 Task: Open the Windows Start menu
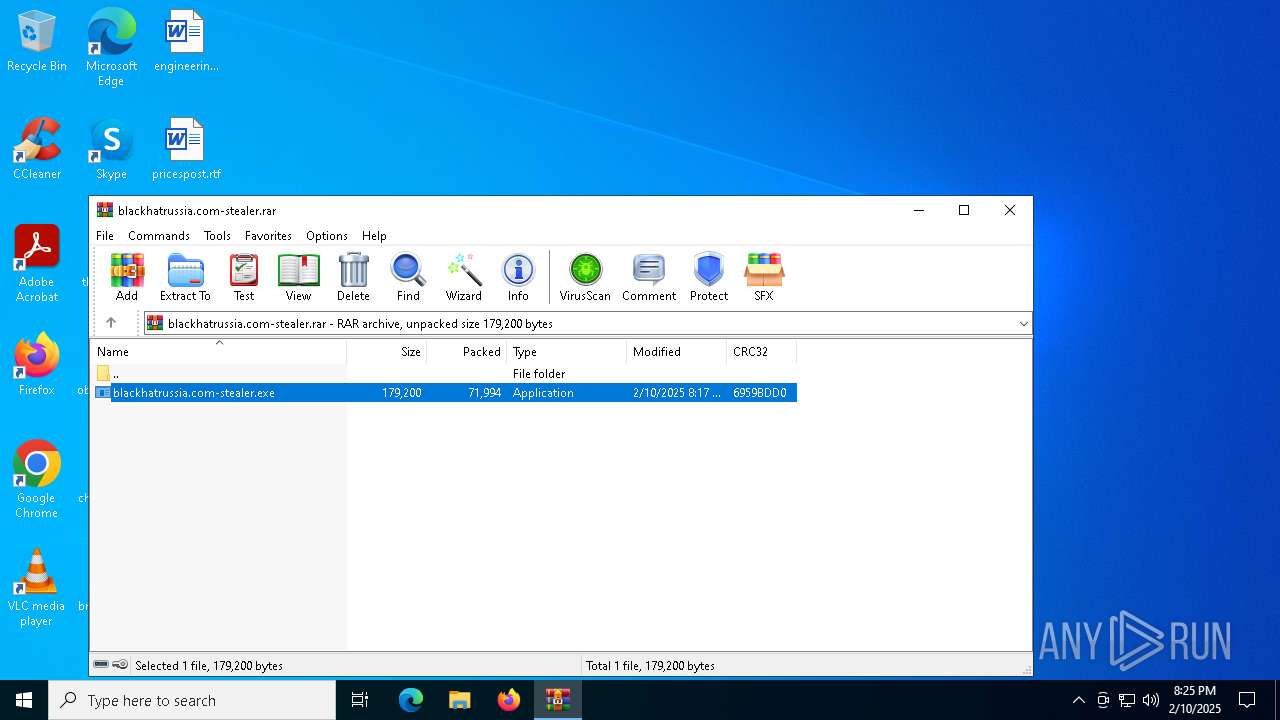click(24, 700)
